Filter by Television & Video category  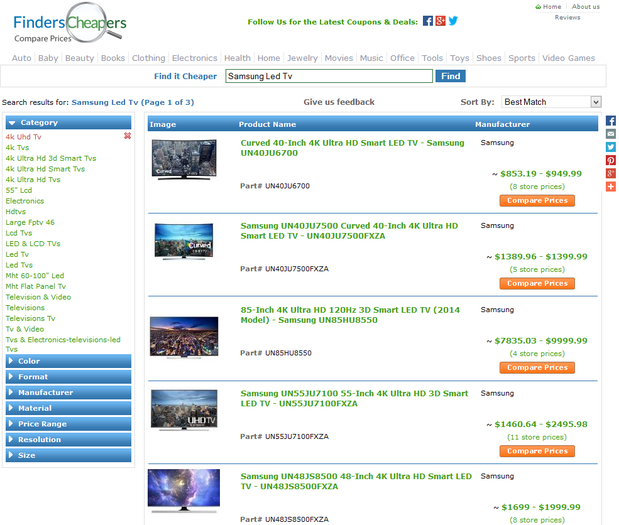(x=38, y=297)
